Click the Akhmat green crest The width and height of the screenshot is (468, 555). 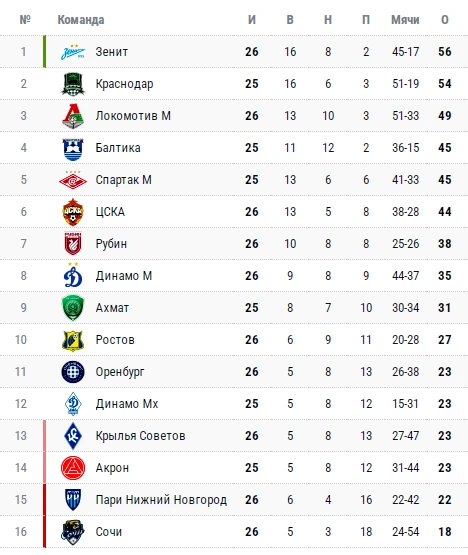[73, 308]
